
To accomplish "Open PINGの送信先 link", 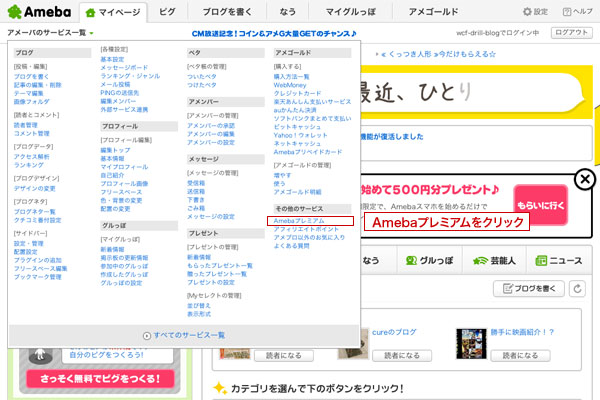I will (x=120, y=93).
